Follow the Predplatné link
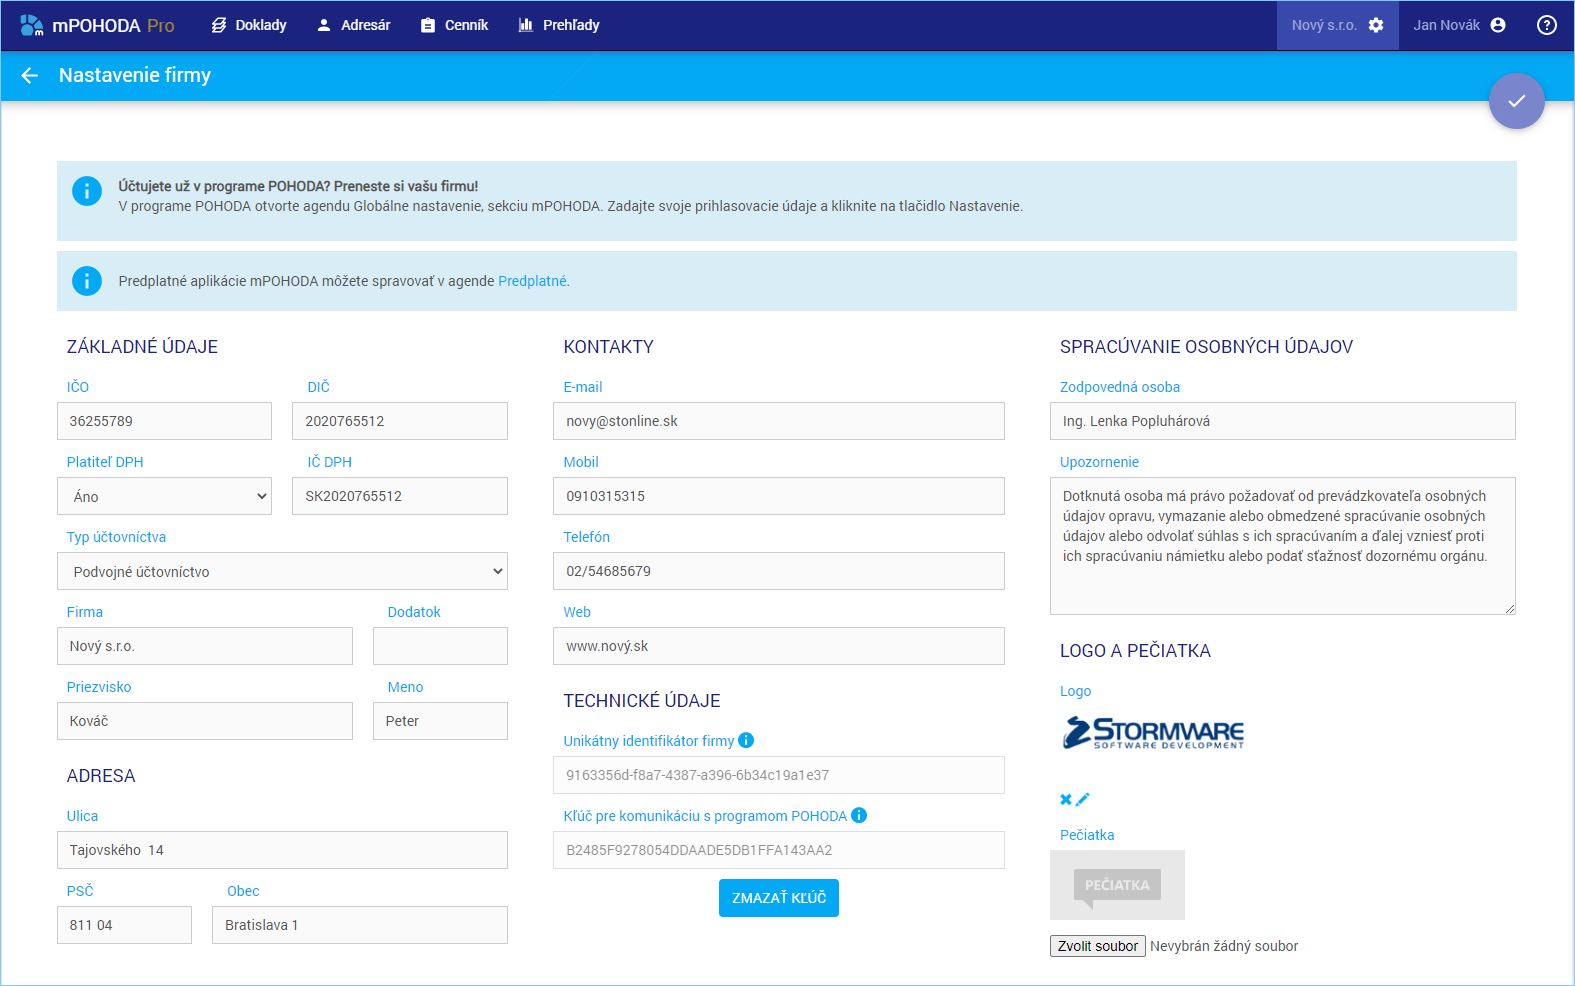 (532, 281)
